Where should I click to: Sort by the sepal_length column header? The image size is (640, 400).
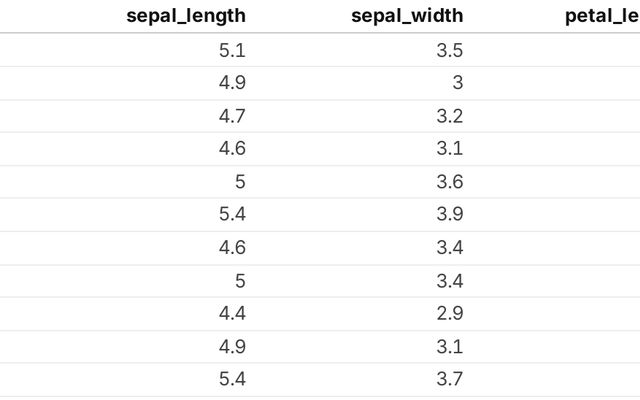click(186, 16)
